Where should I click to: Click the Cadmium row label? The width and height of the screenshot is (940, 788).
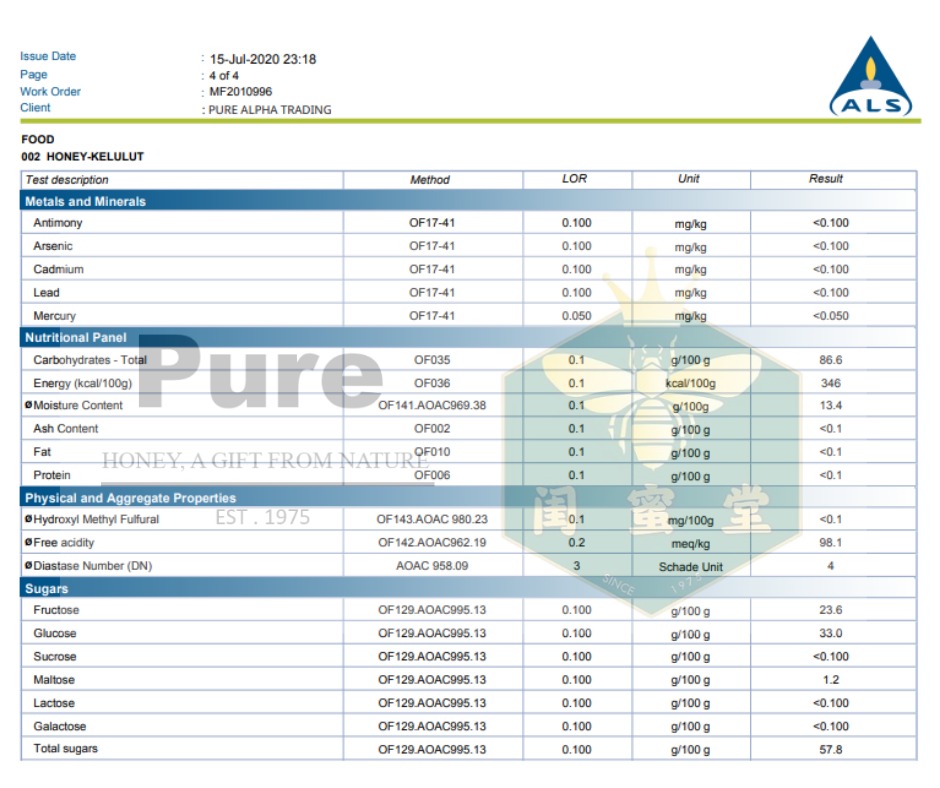click(x=58, y=269)
